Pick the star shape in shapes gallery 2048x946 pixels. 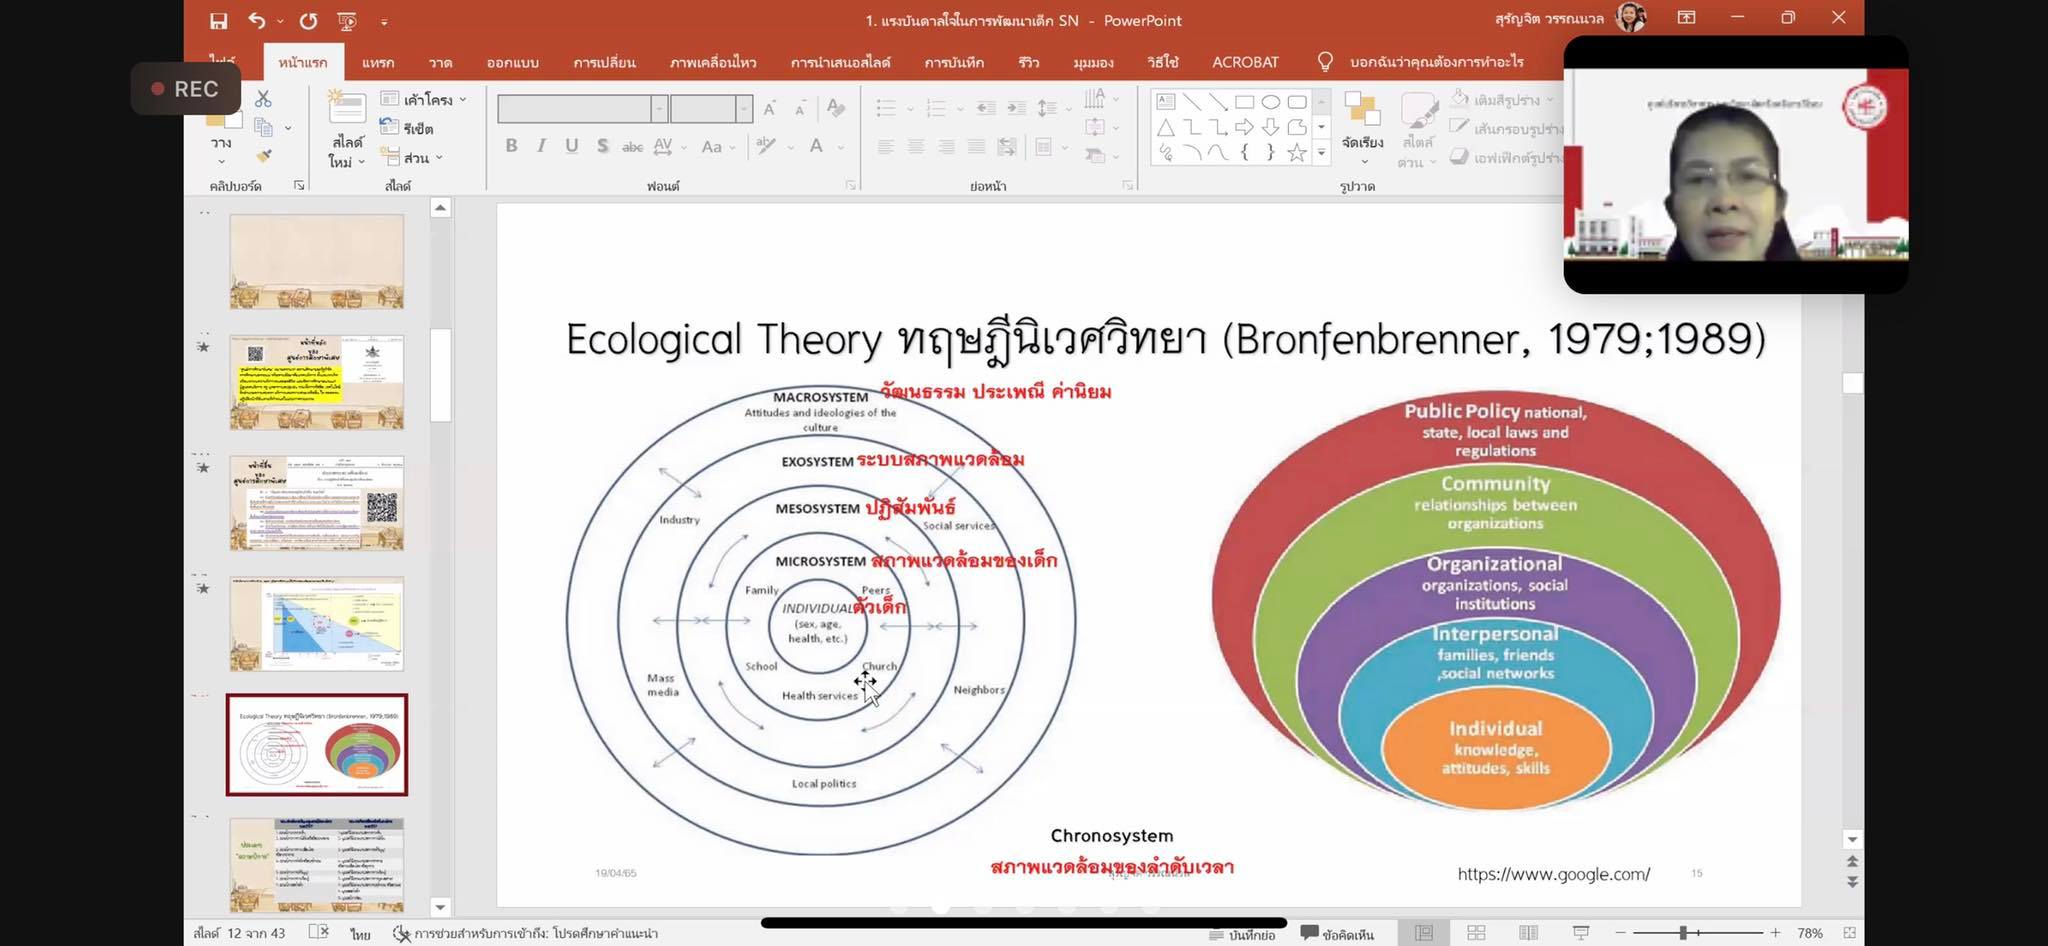pyautogui.click(x=1297, y=153)
